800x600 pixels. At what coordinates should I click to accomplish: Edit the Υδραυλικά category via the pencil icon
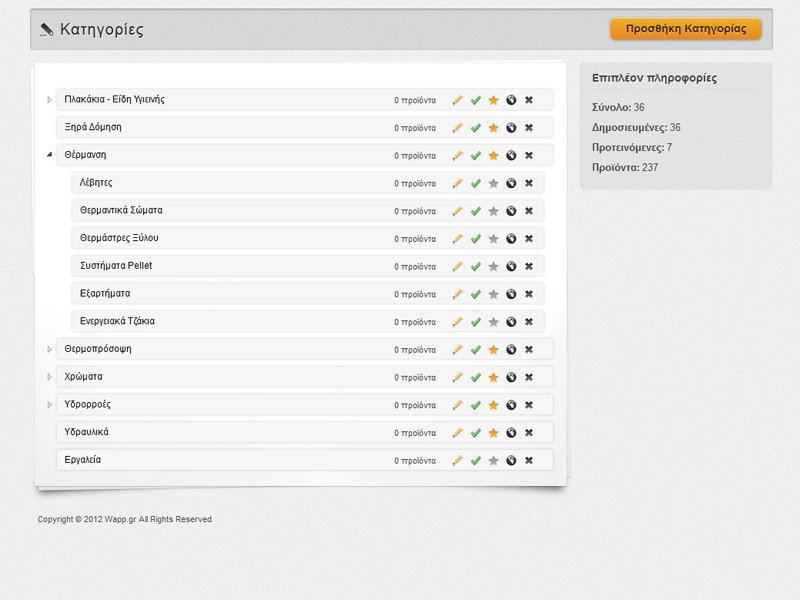coord(458,433)
